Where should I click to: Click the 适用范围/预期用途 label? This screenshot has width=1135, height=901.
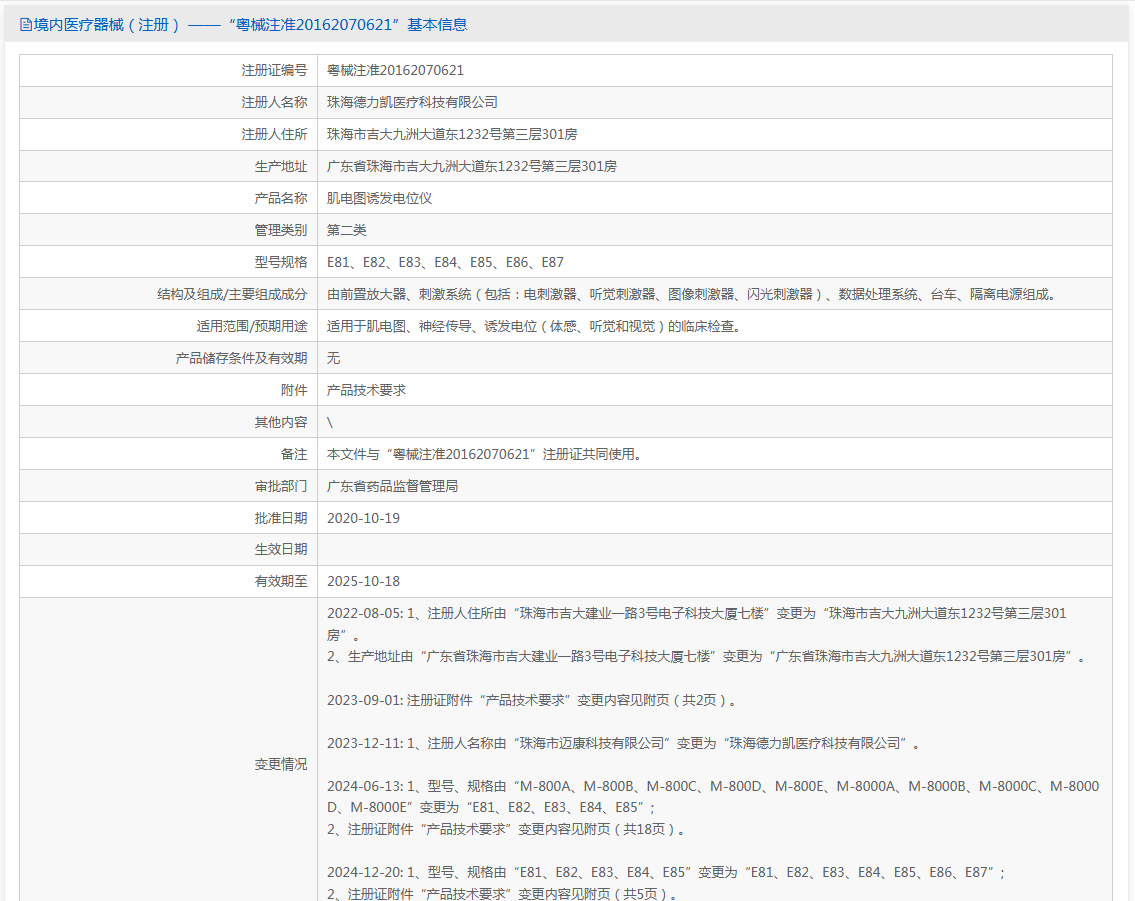pos(252,326)
